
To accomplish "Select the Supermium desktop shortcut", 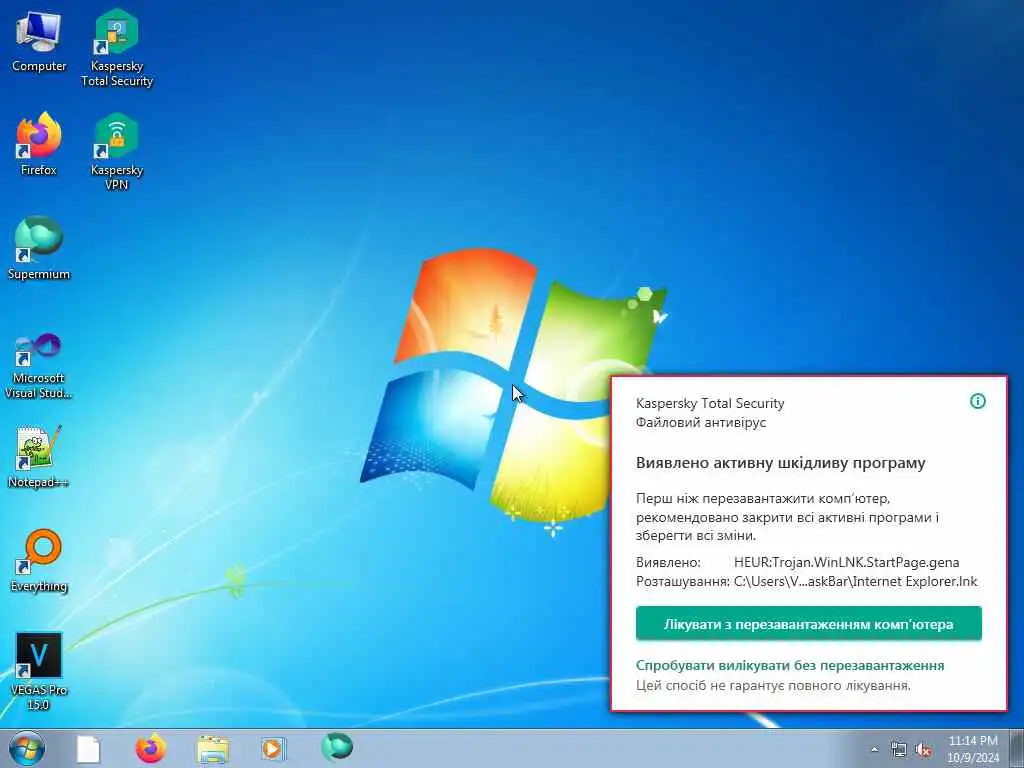I will [x=39, y=248].
